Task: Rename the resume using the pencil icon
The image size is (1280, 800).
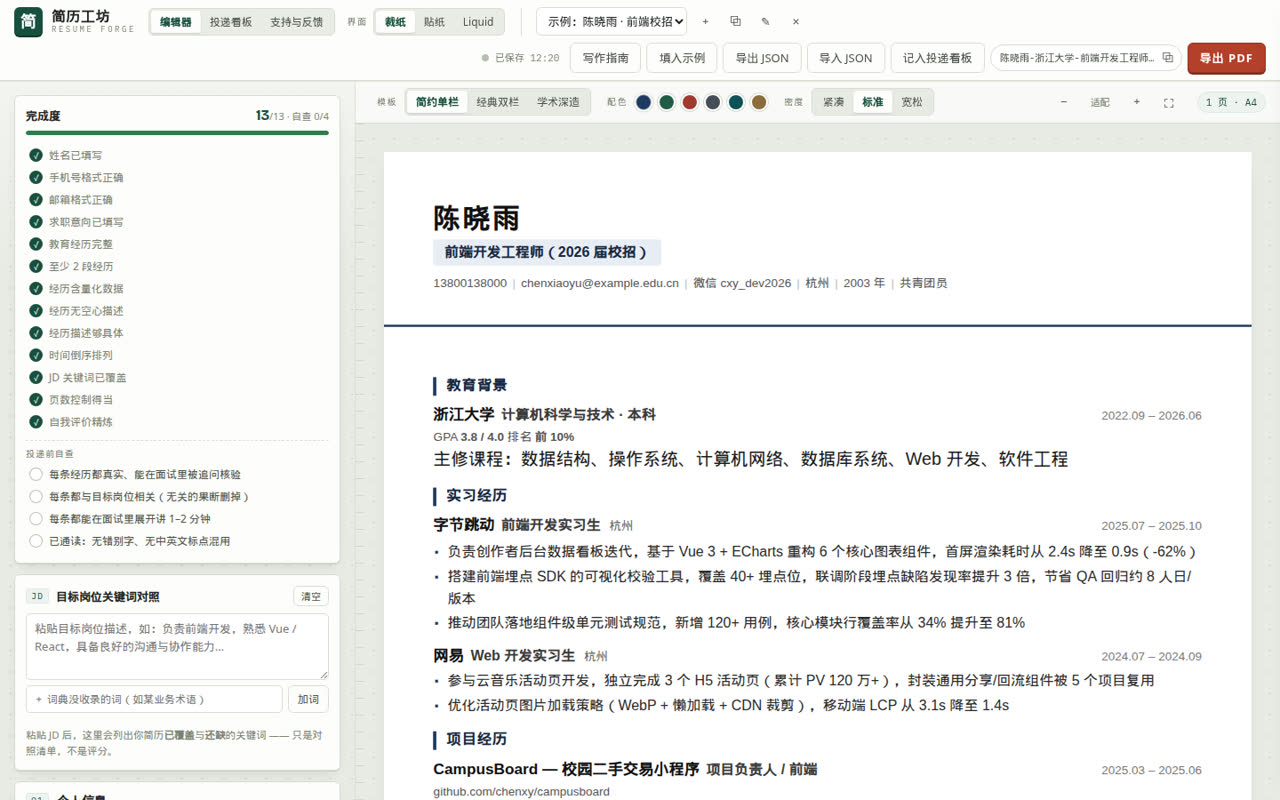Action: 765,22
